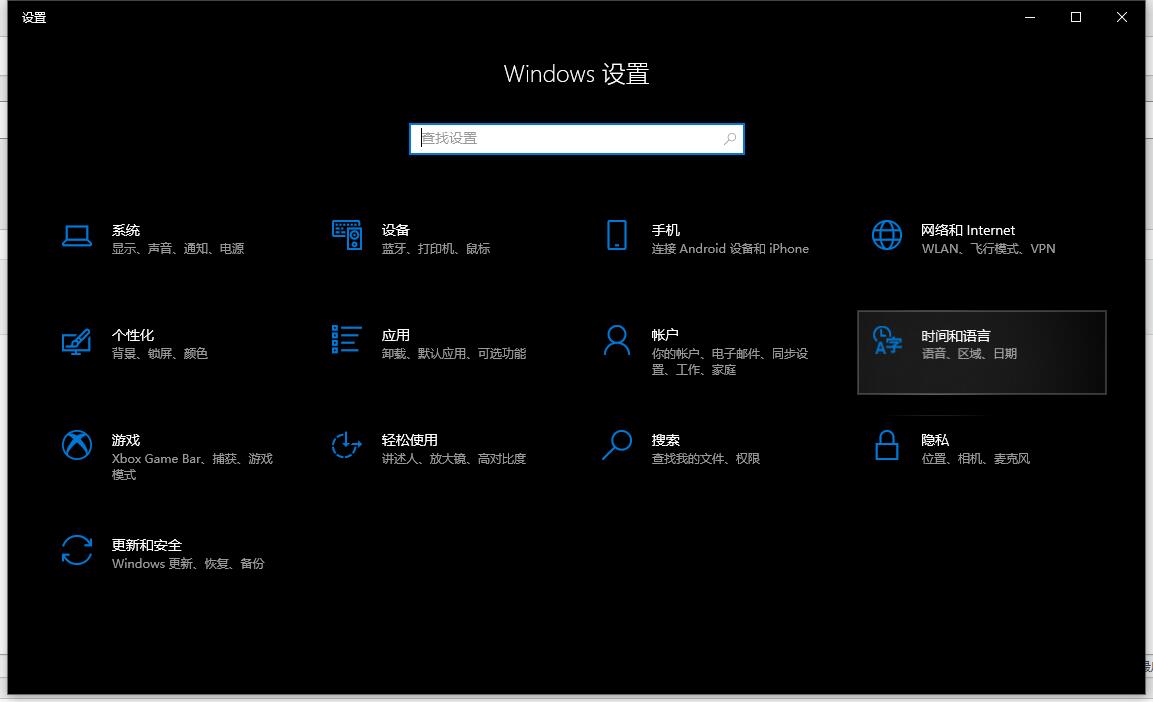Select the phone icon for 手机
1153x702 pixels.
(617, 236)
